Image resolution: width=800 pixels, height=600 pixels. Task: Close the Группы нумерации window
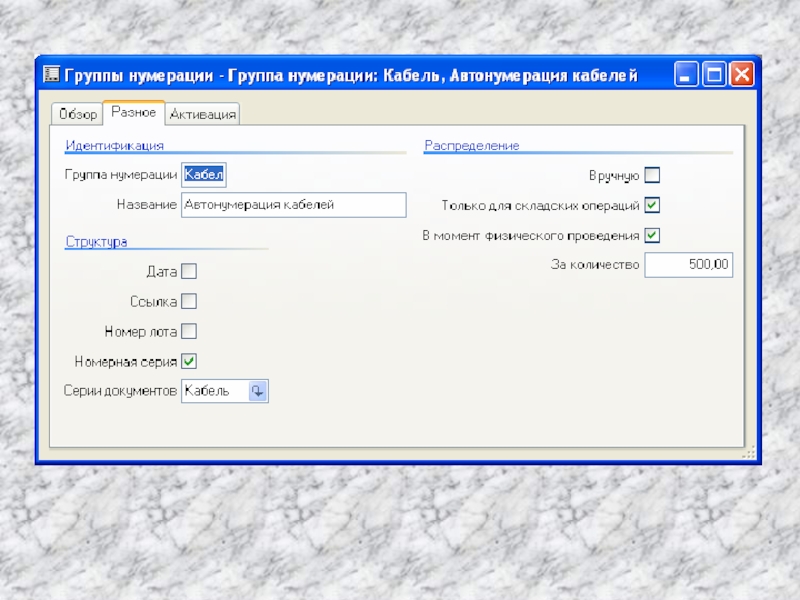(742, 74)
